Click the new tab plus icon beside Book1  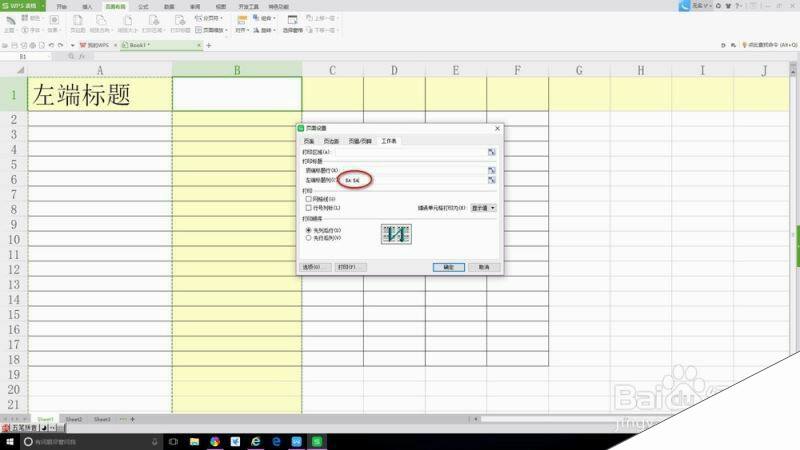(210, 46)
